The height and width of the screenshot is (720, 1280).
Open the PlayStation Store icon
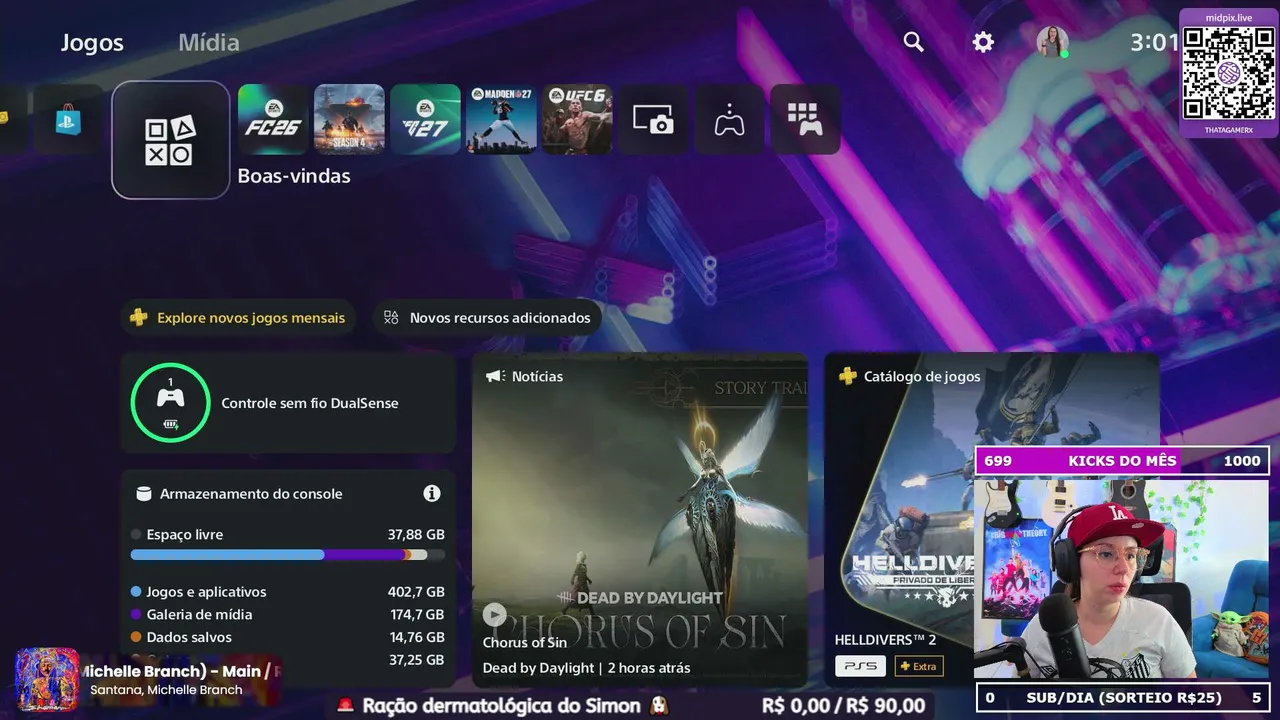(68, 120)
